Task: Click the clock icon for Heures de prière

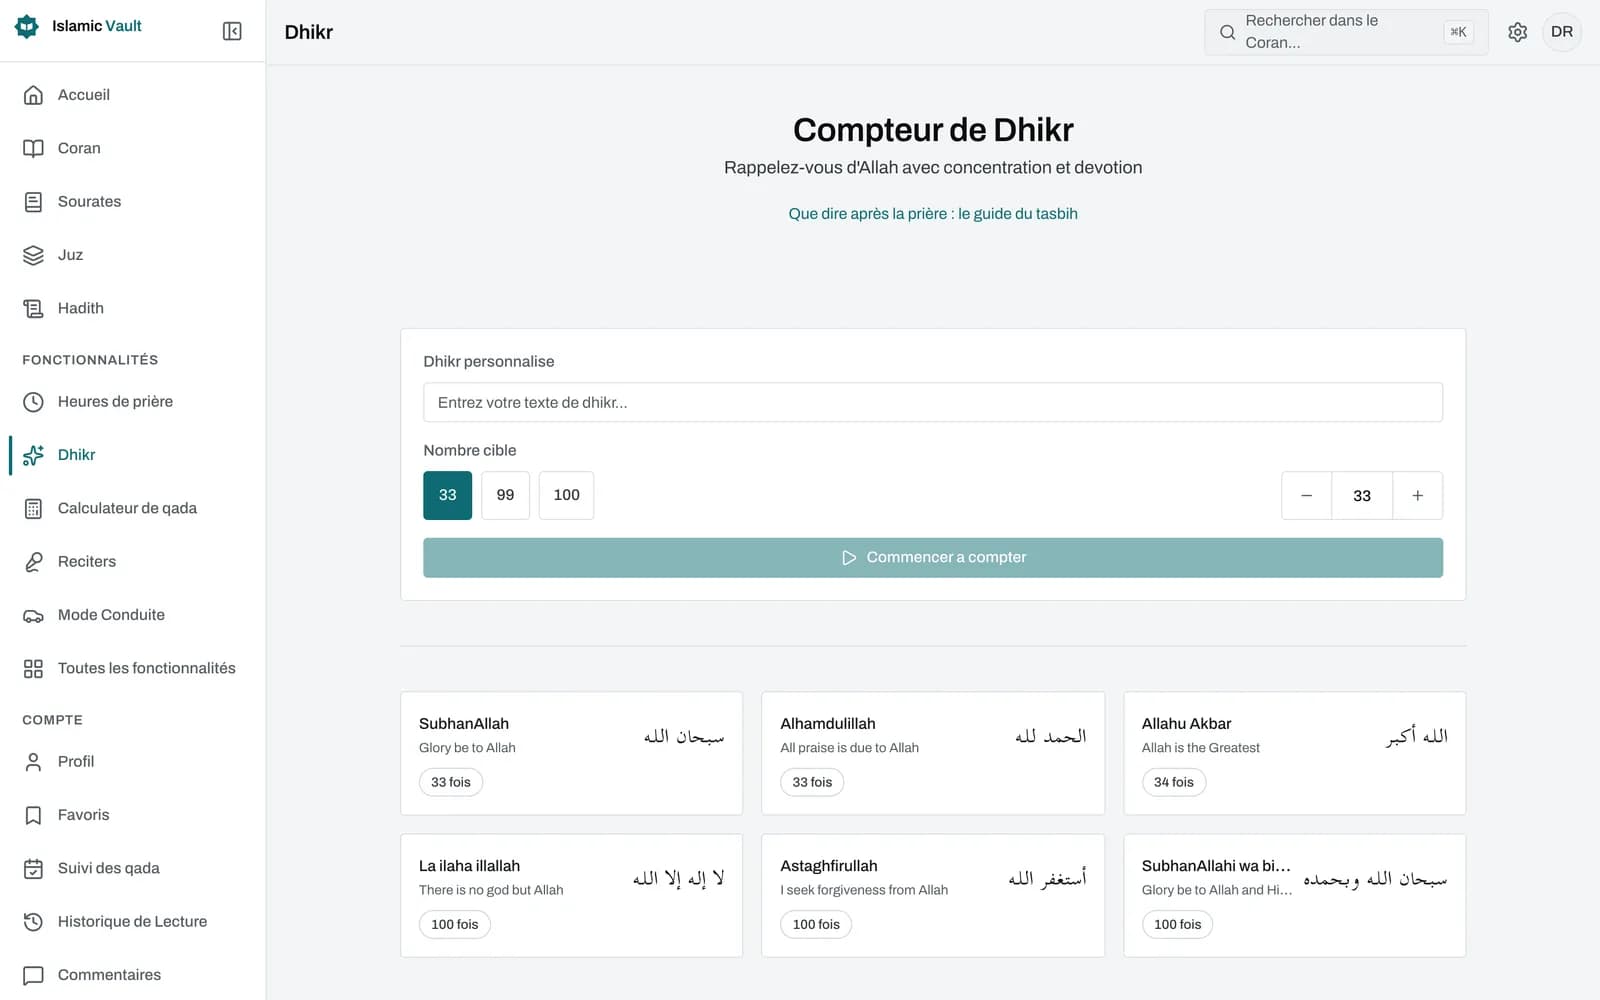Action: (33, 402)
